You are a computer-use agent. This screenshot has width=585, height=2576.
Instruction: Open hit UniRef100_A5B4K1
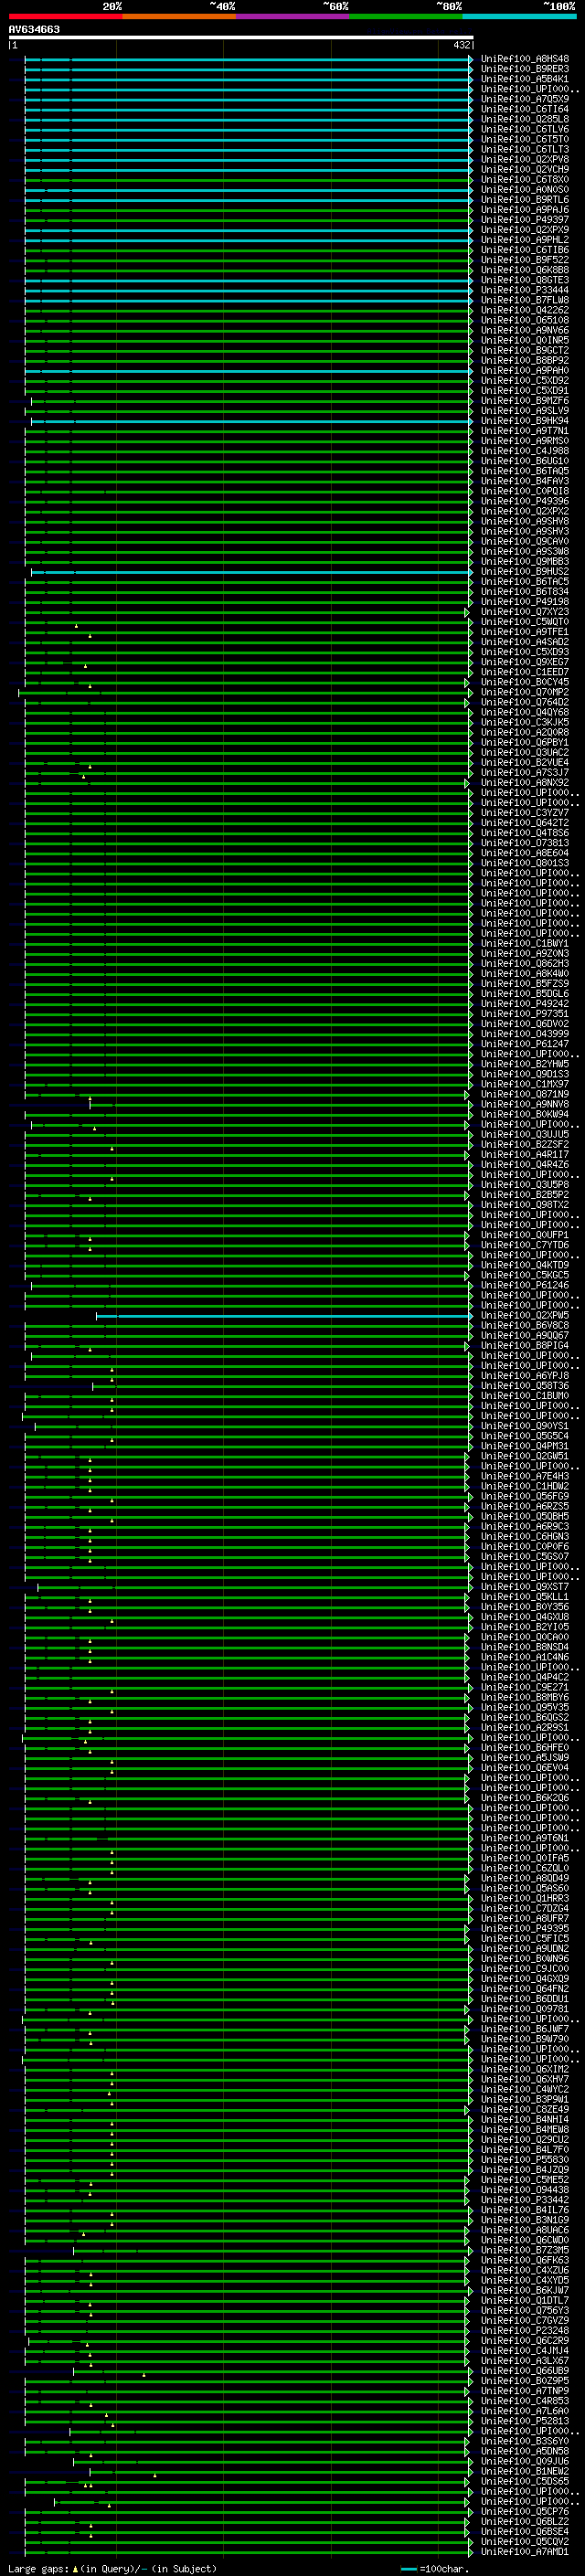click(525, 79)
